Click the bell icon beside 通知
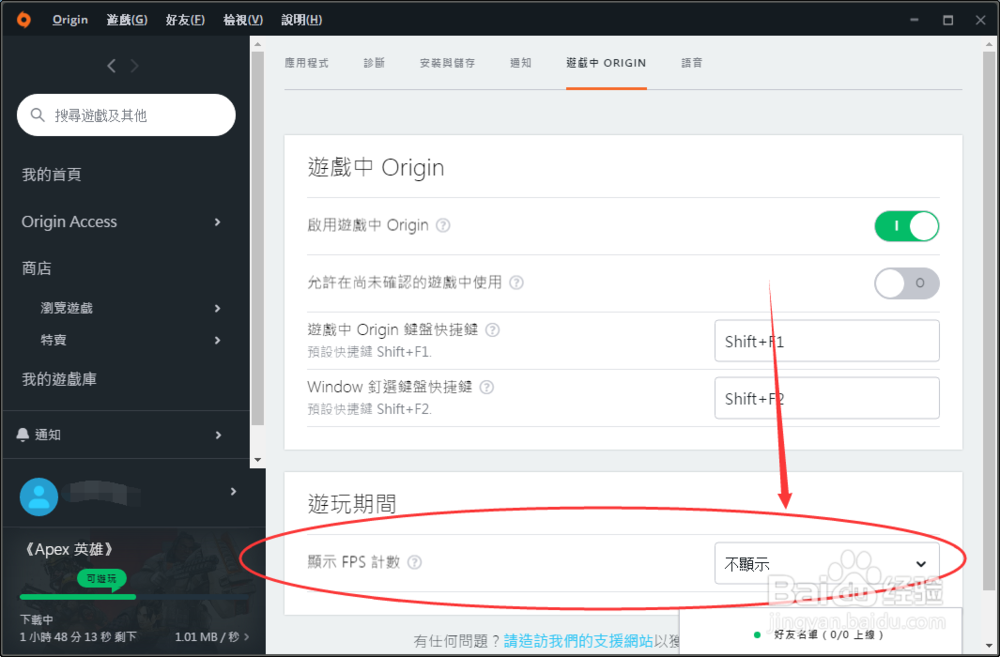 pyautogui.click(x=22, y=434)
